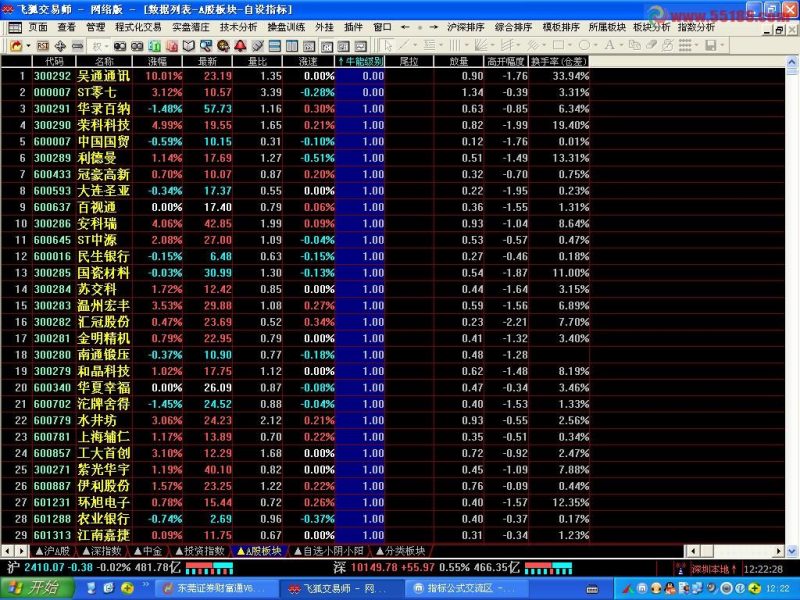This screenshot has width=800, height=600.
Task: Click the red alarm bell icon
Action: point(240,46)
